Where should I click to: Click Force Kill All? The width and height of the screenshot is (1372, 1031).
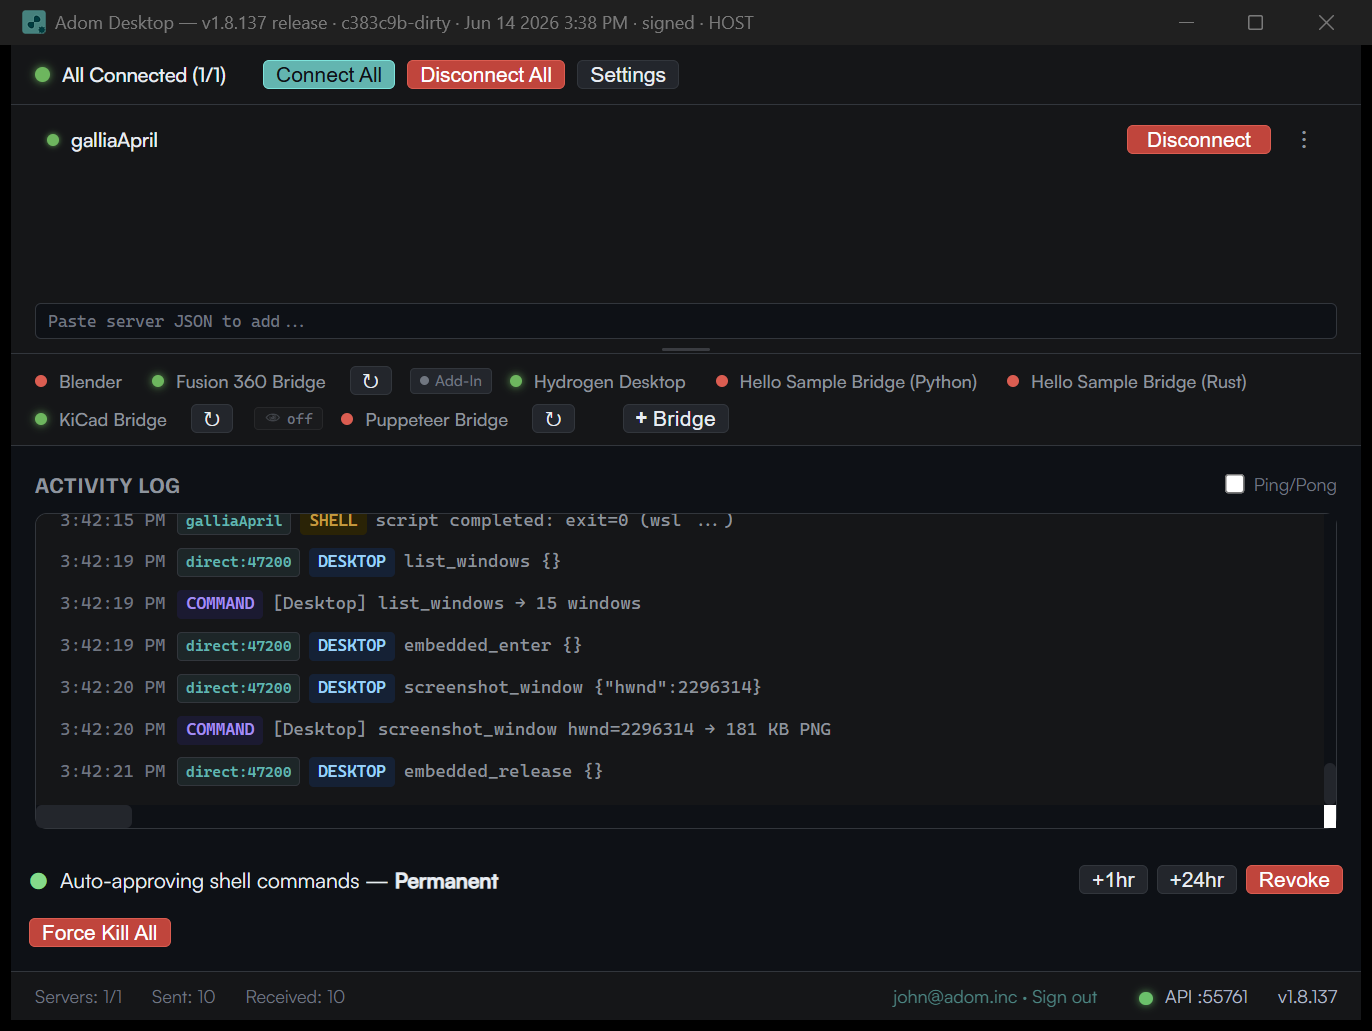(x=100, y=933)
